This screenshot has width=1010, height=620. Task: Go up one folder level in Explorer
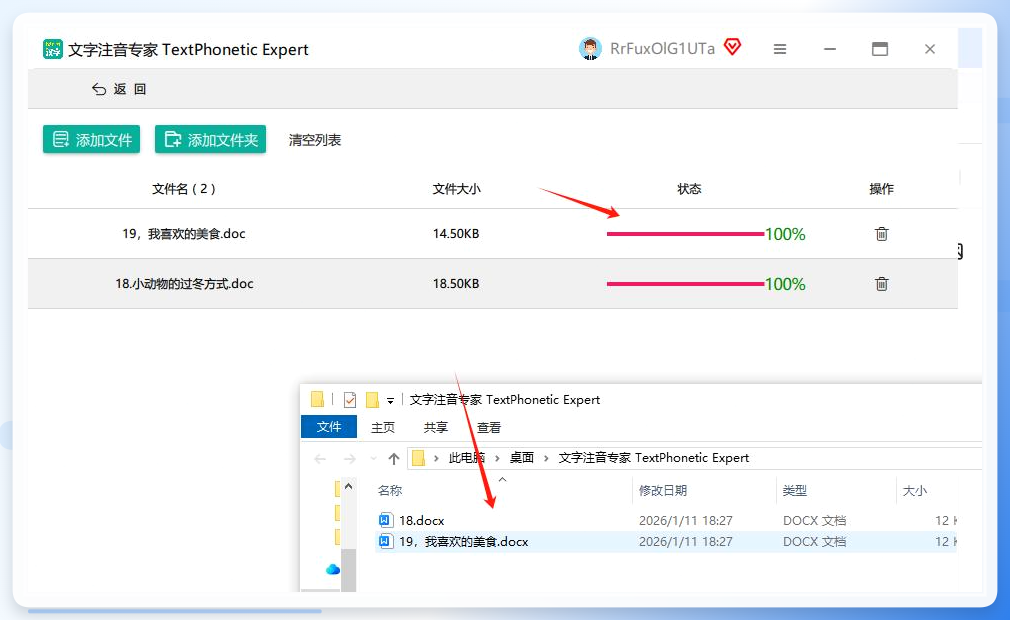pyautogui.click(x=394, y=458)
